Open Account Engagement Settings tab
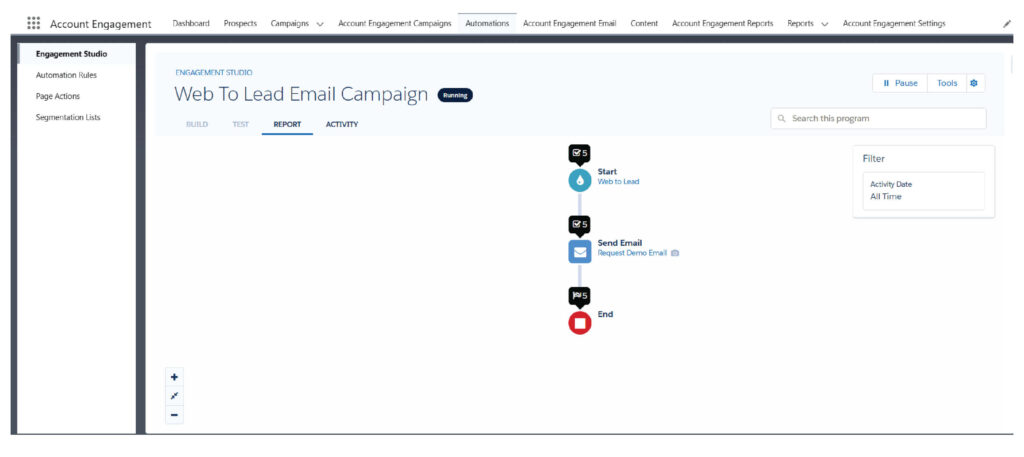The image size is (1024, 457). pyautogui.click(x=894, y=24)
